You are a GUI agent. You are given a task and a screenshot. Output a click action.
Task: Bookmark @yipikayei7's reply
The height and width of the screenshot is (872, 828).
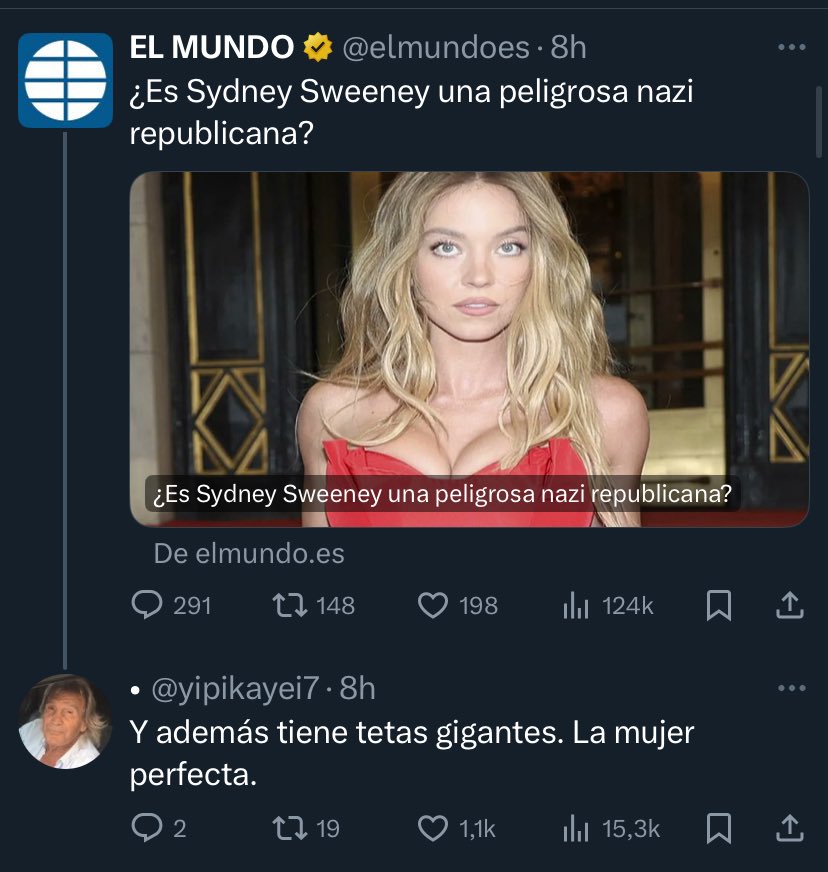pyautogui.click(x=721, y=828)
